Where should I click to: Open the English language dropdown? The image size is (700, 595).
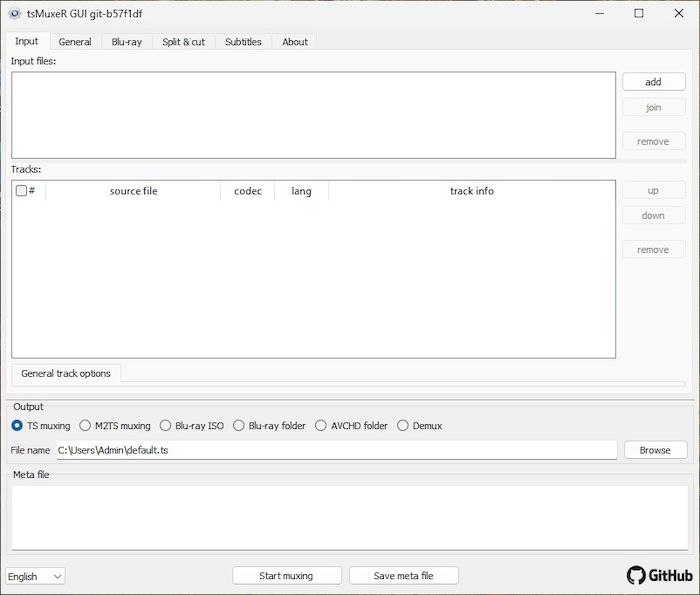[x=35, y=576]
